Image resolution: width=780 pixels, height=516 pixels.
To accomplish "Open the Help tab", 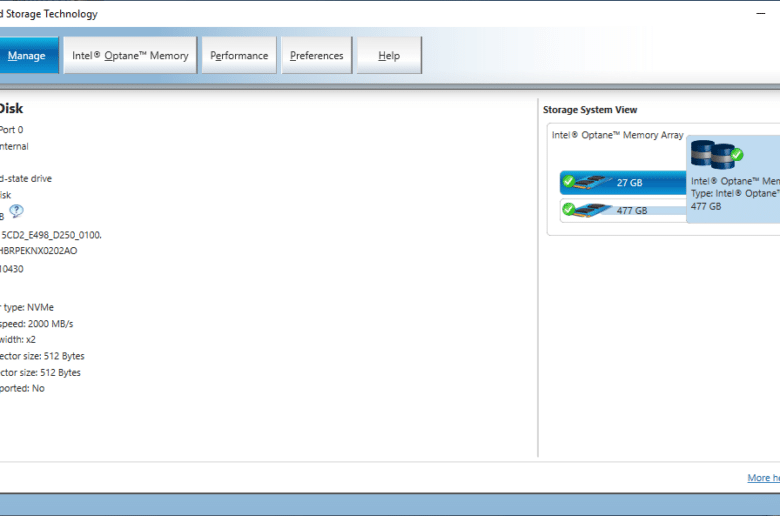I will coord(389,55).
